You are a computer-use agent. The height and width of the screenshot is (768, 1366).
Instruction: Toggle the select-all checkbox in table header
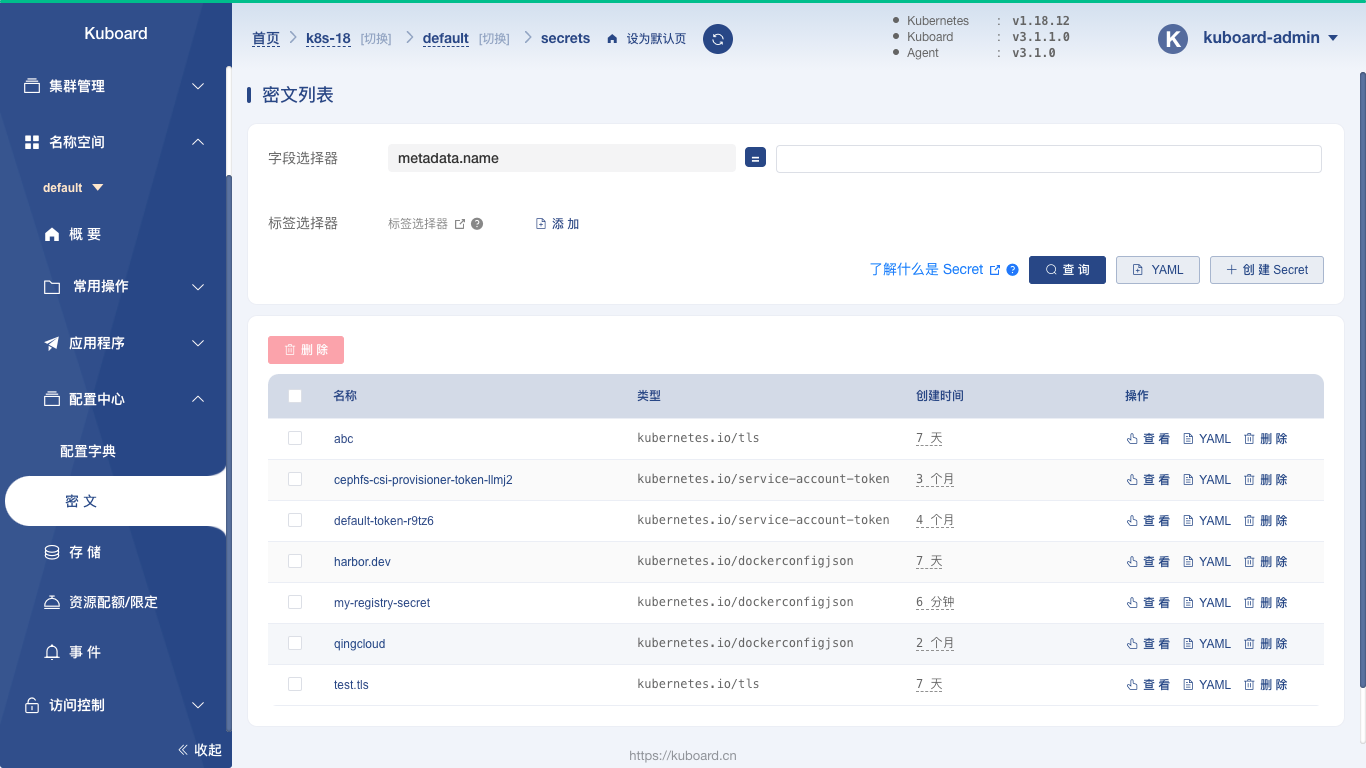[295, 396]
